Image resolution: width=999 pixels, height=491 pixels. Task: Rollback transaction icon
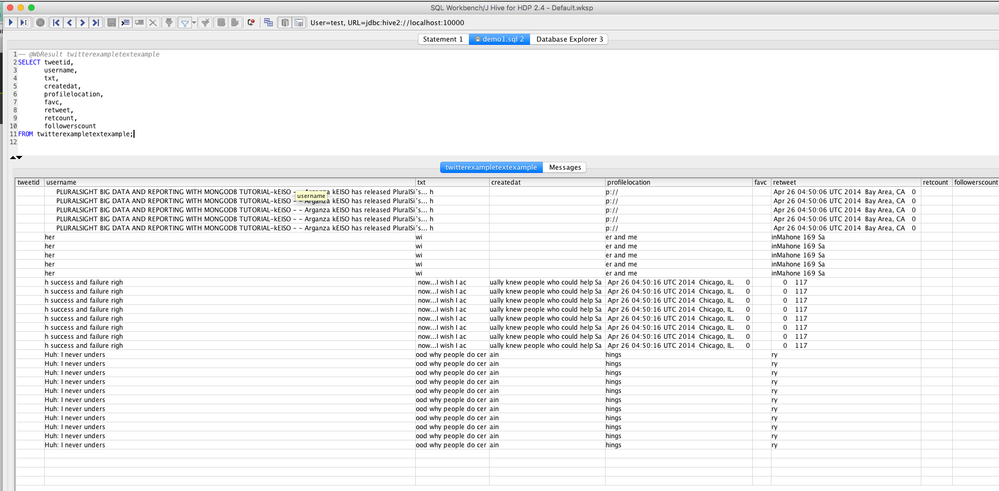[234, 22]
